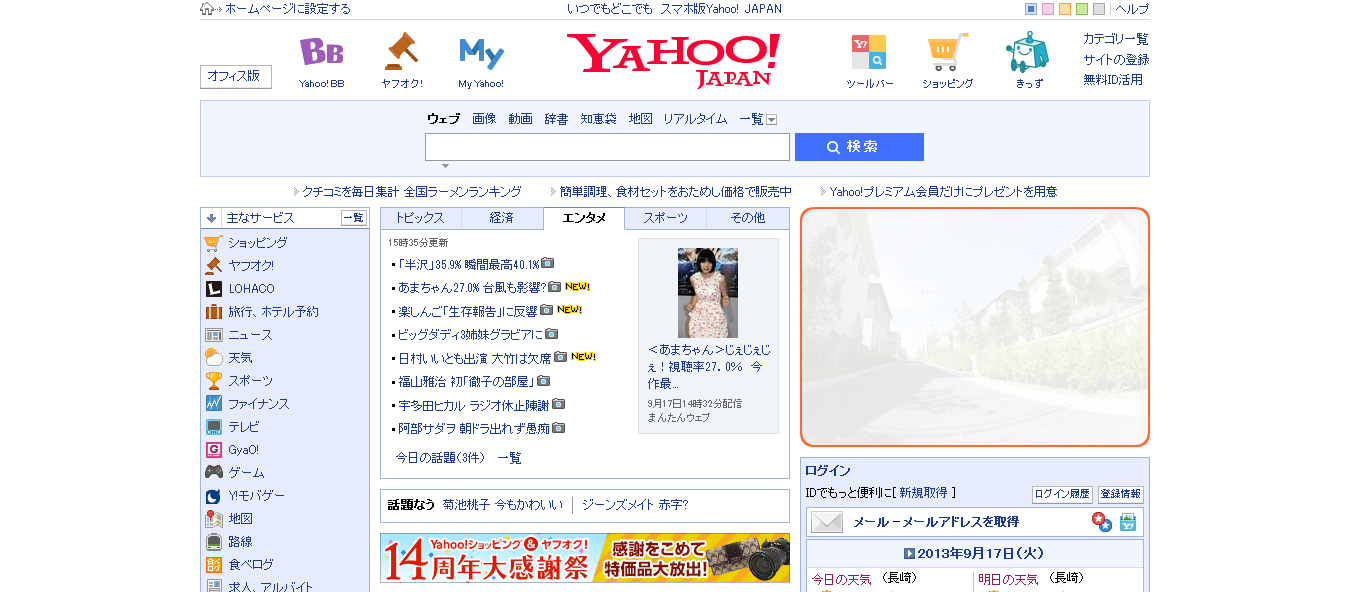
Task: Click the ゲーム controller icon
Action: (213, 473)
